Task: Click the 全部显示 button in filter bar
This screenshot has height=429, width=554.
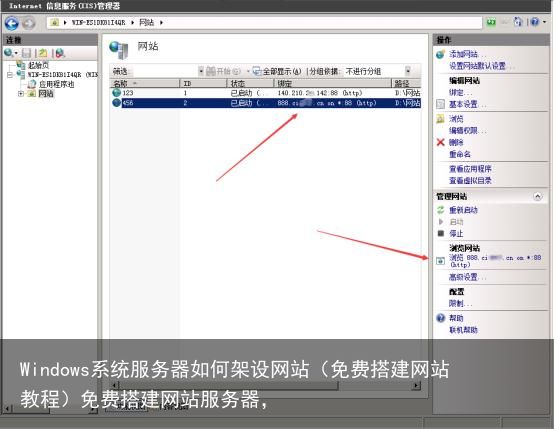Action: pos(277,71)
